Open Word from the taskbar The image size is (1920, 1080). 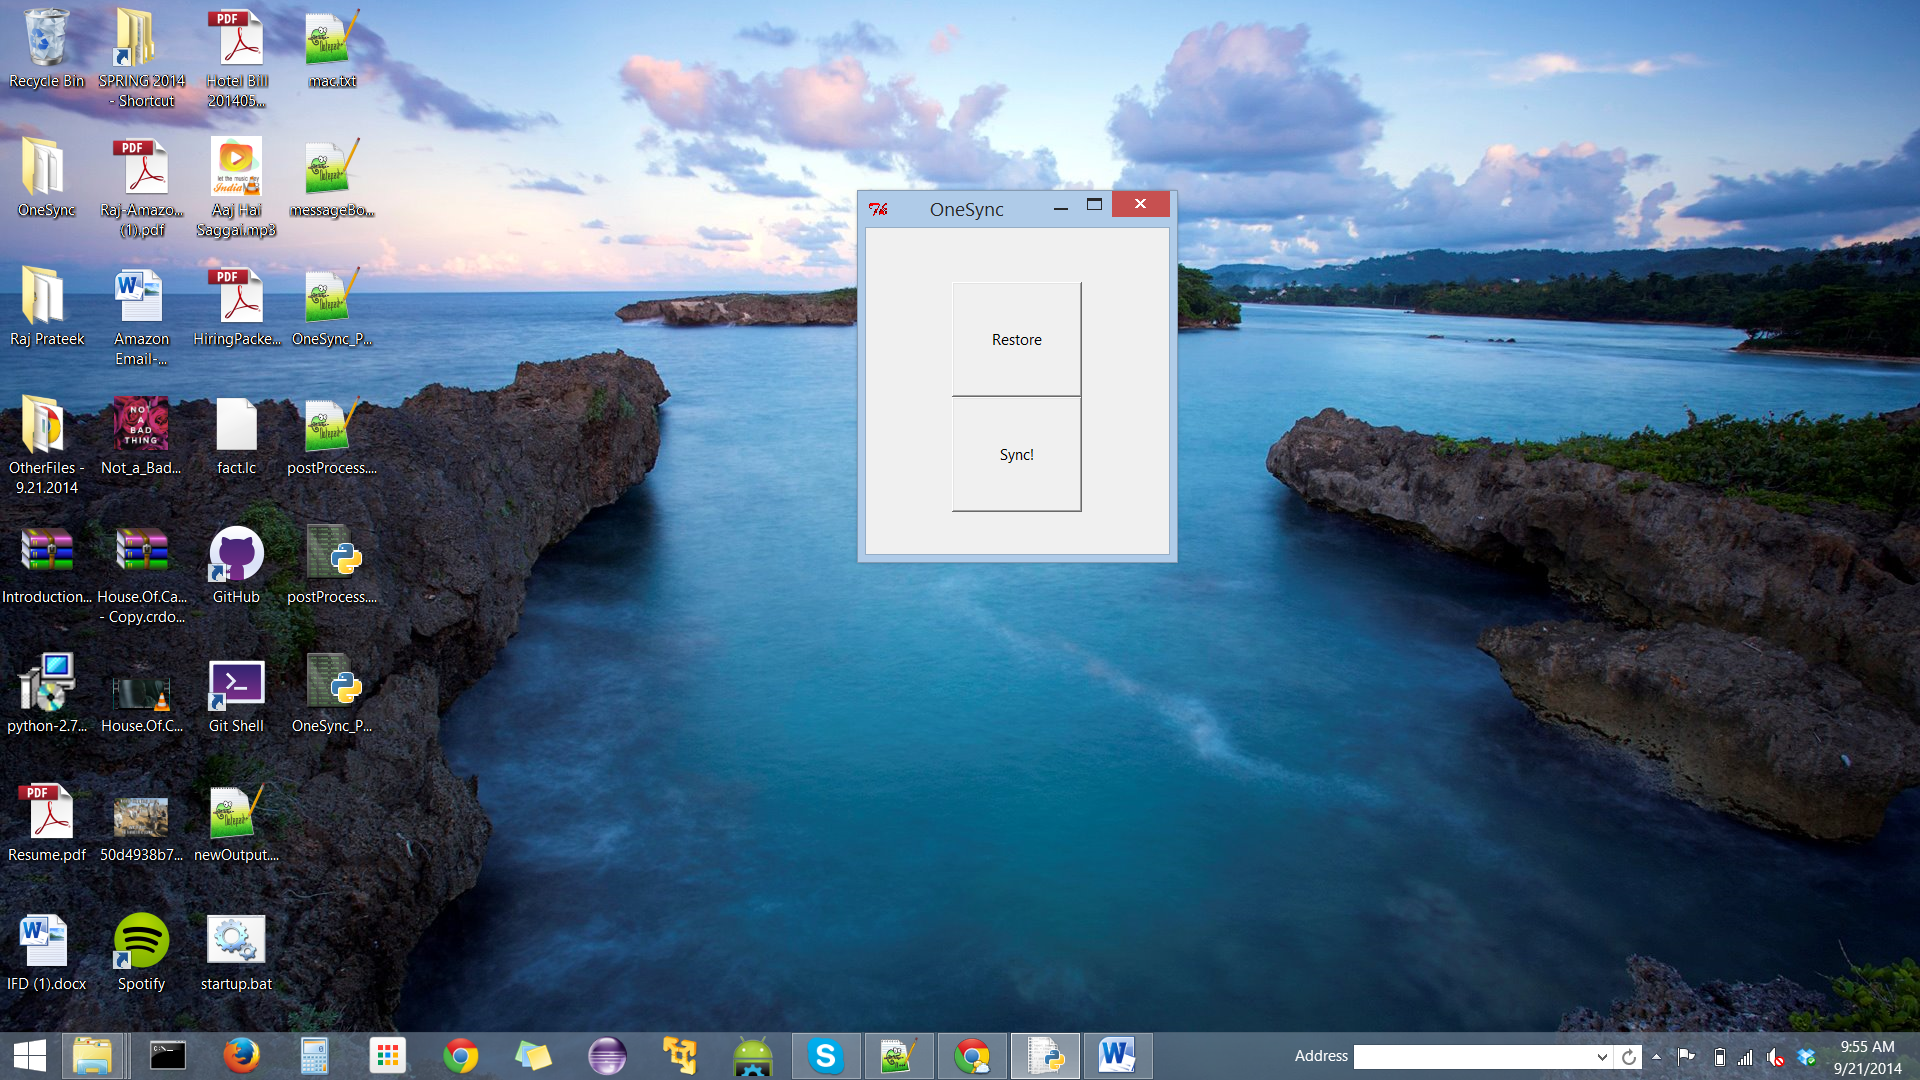point(1116,1056)
